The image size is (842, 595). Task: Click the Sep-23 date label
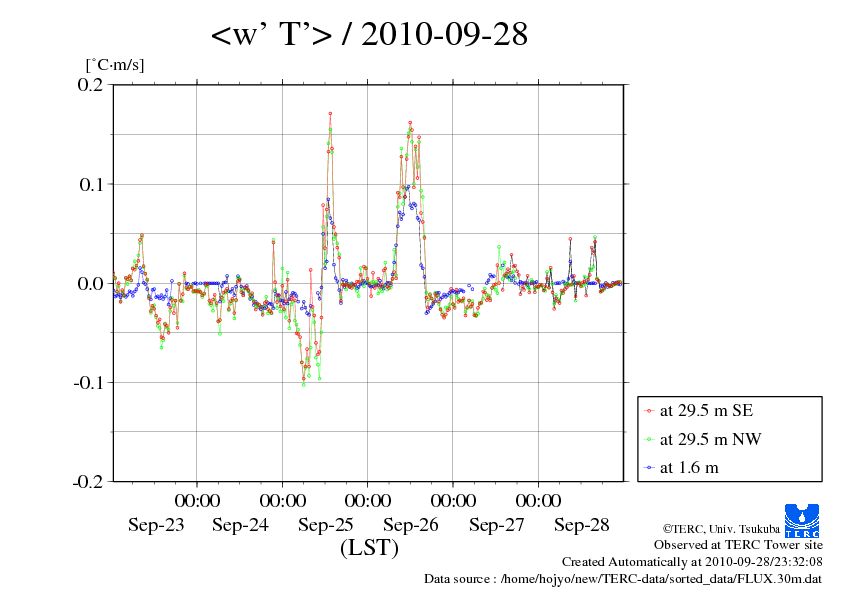tap(156, 525)
